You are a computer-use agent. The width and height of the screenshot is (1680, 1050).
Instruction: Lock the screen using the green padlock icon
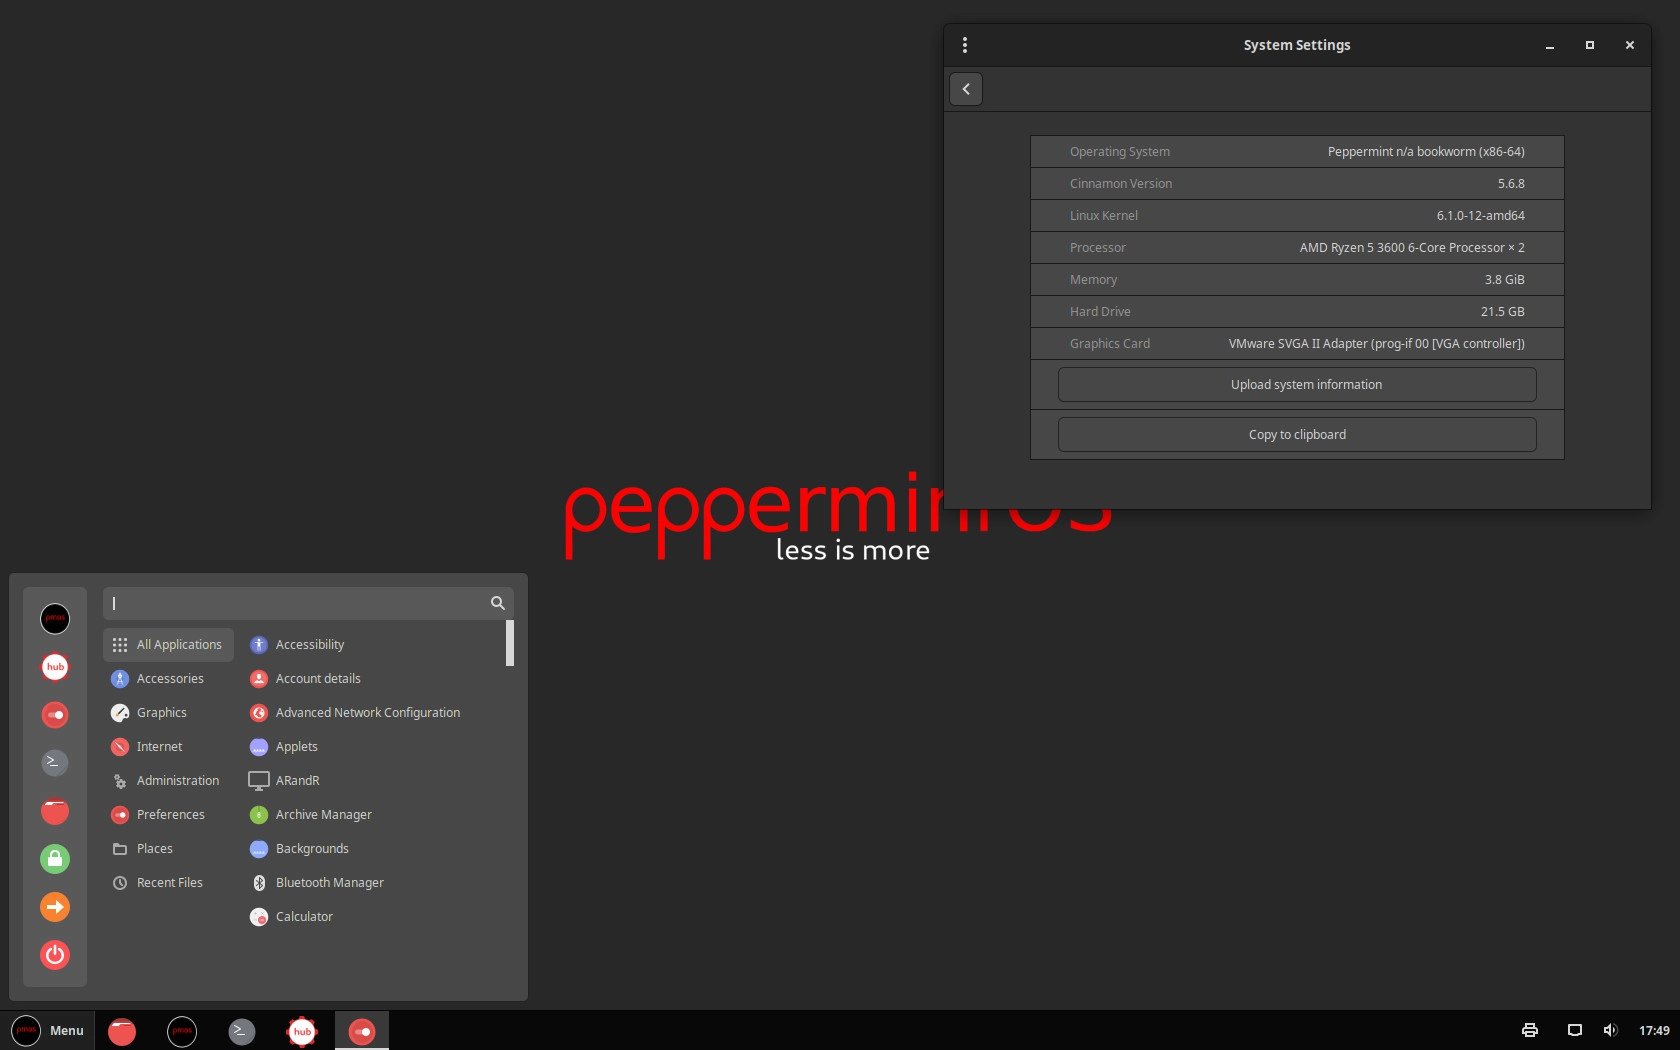[55, 858]
